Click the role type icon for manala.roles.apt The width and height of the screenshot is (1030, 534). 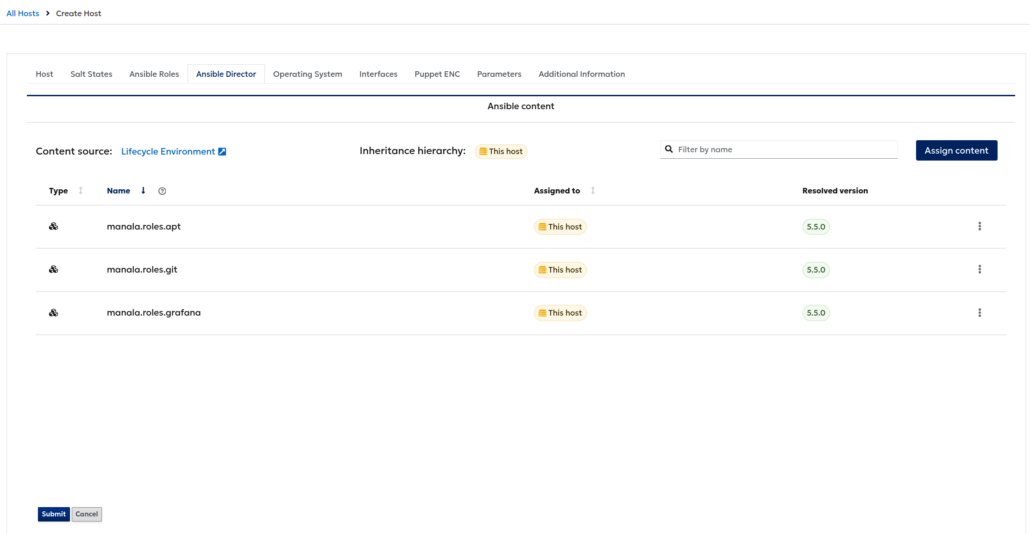pyautogui.click(x=54, y=227)
